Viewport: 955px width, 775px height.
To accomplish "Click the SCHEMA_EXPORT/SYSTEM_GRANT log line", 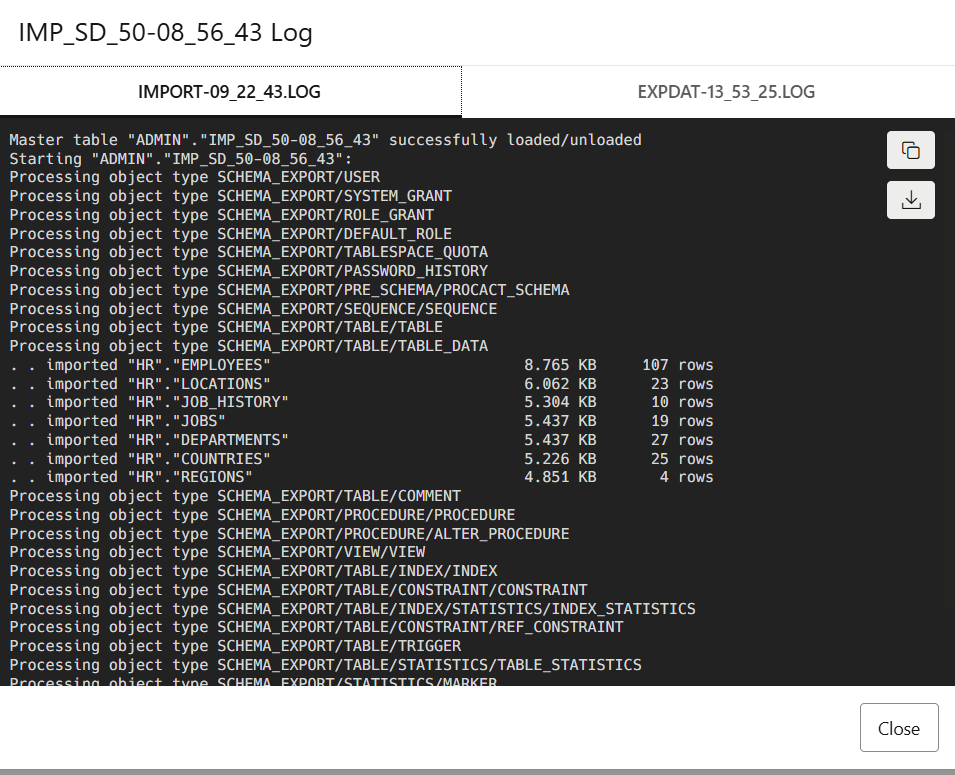I will click(x=231, y=196).
